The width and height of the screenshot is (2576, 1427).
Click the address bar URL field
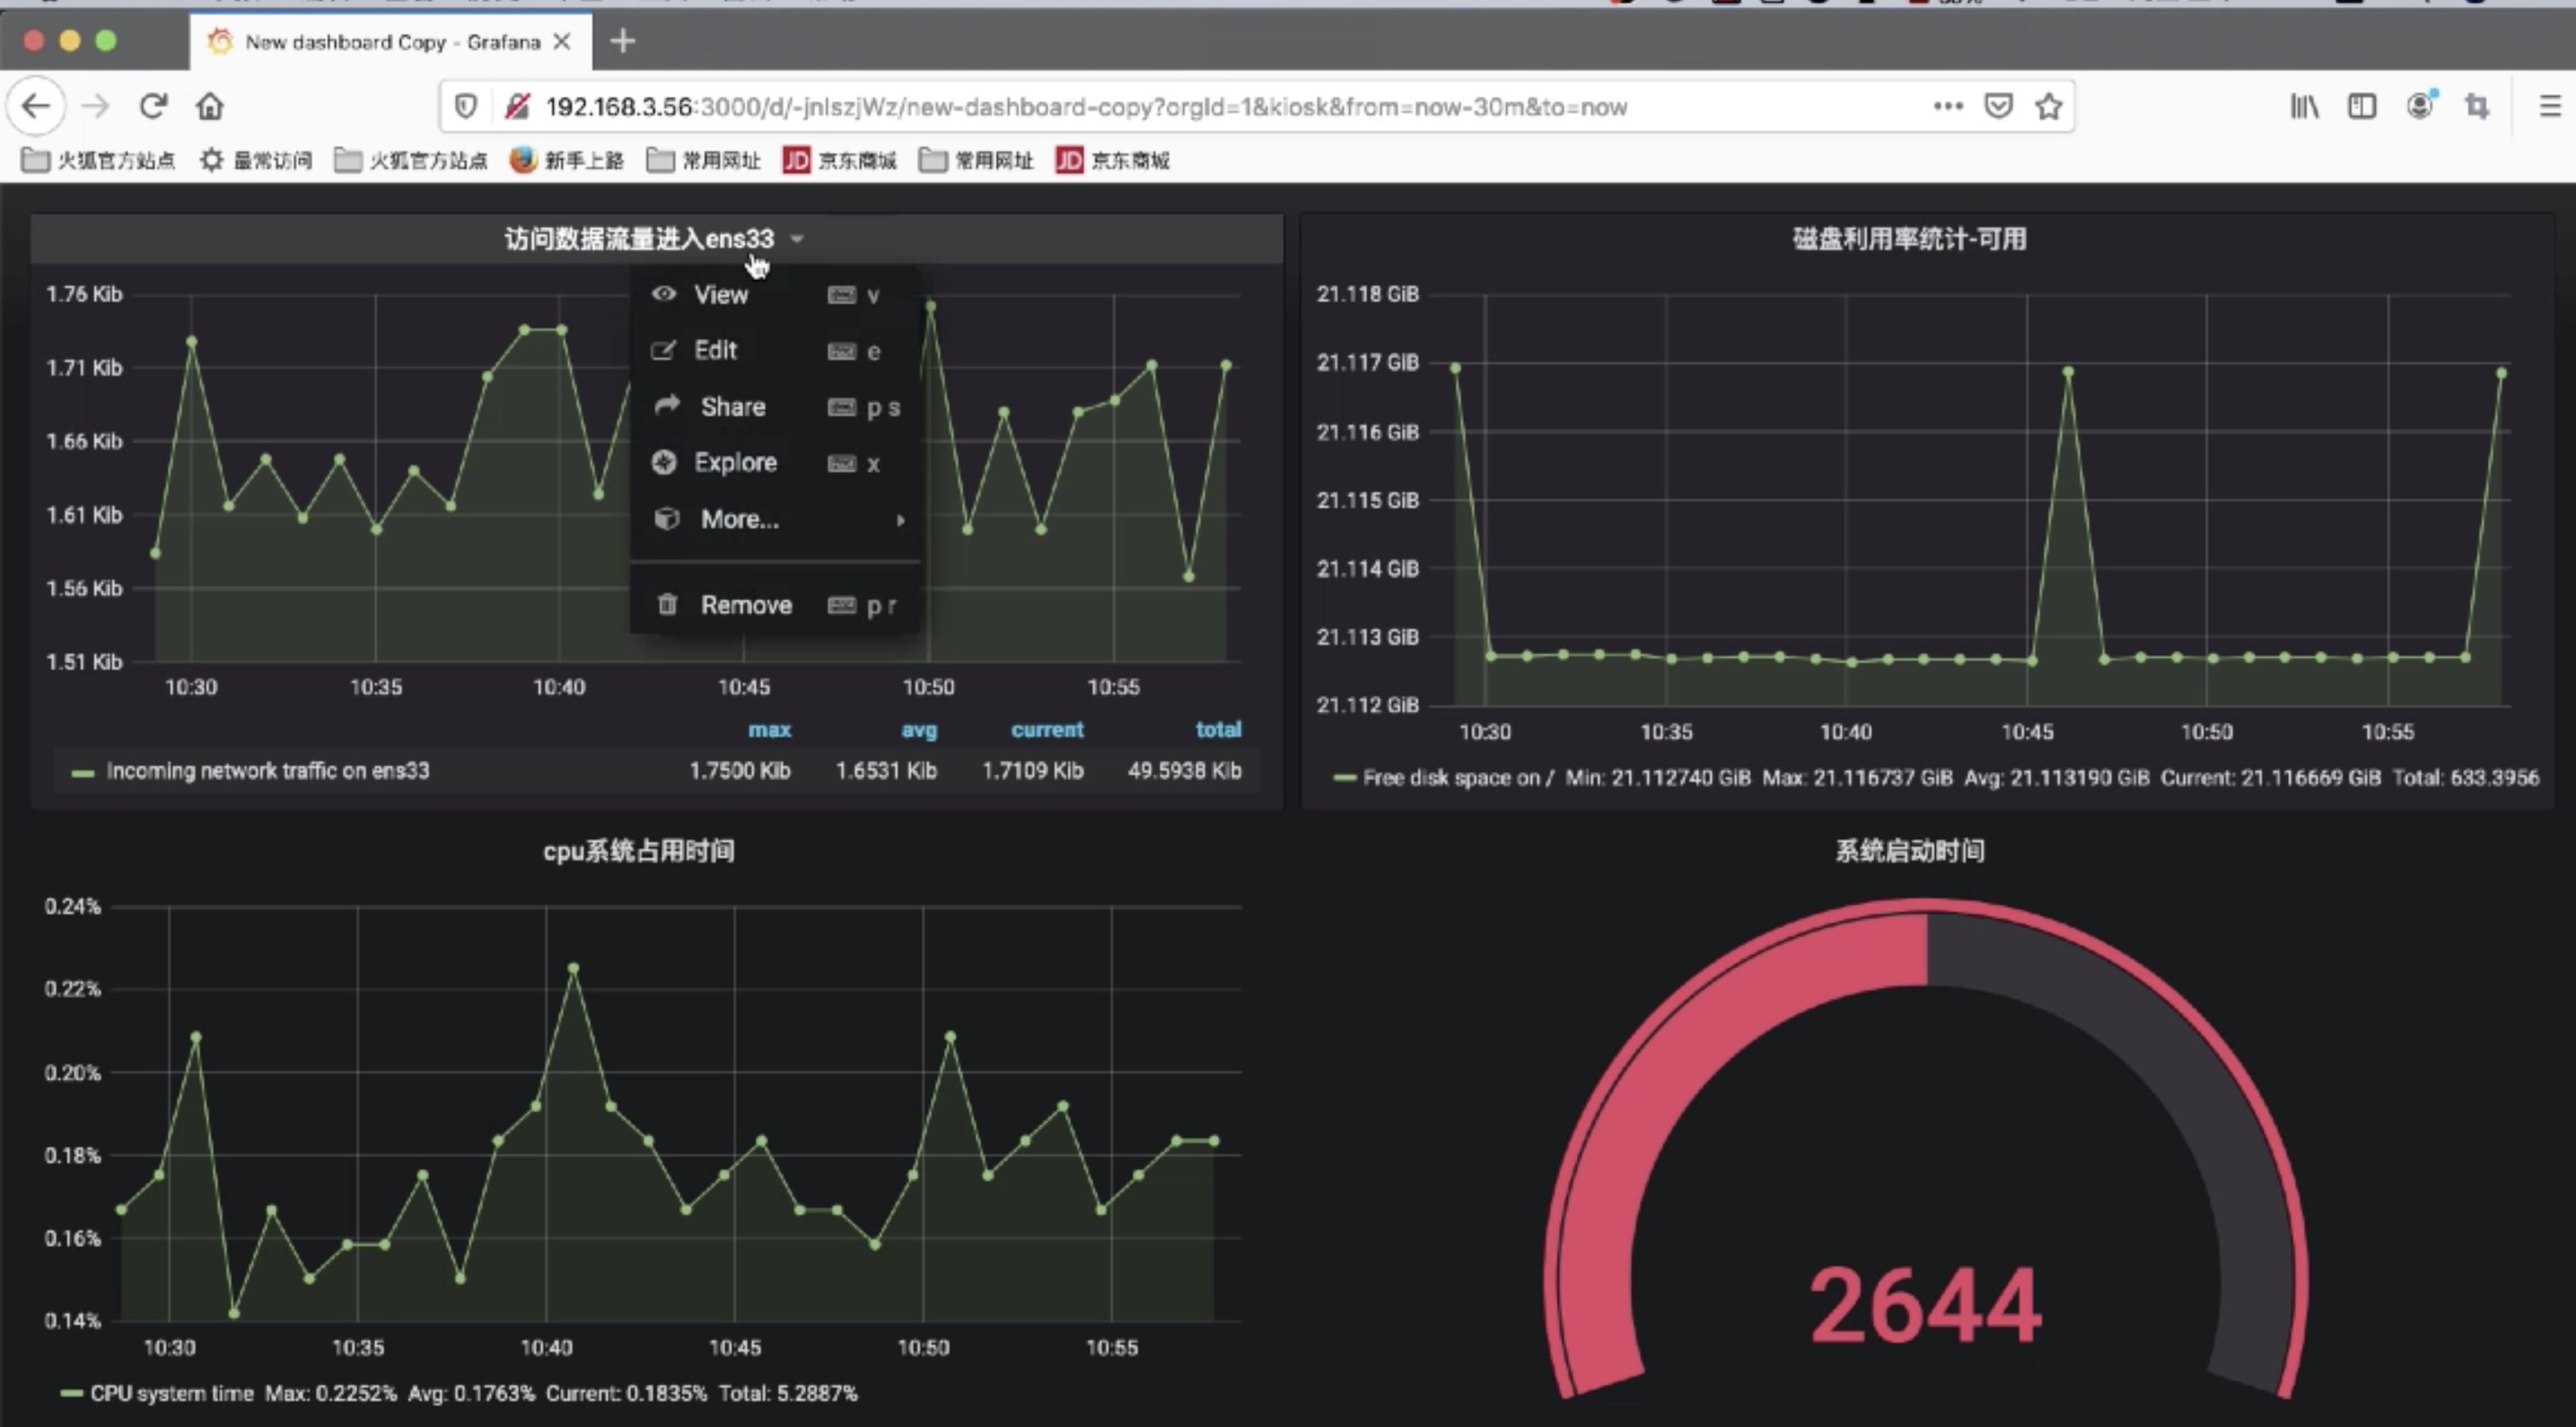(x=1085, y=107)
